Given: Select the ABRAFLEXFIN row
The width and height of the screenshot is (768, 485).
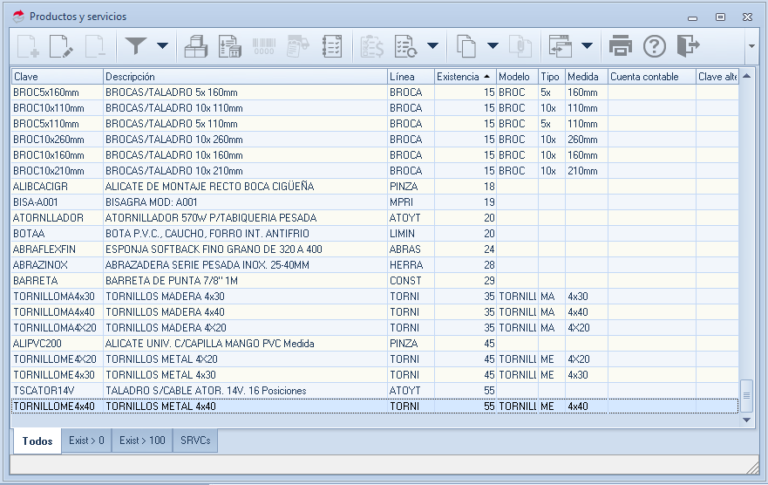Looking at the screenshot, I should coord(375,249).
